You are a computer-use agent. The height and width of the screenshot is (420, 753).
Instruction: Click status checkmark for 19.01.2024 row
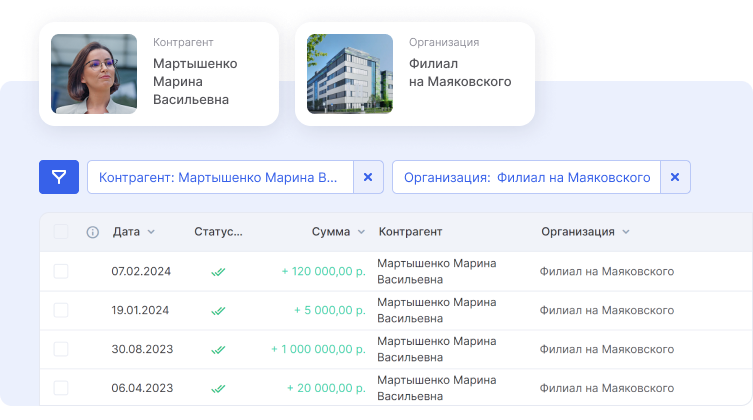click(218, 310)
